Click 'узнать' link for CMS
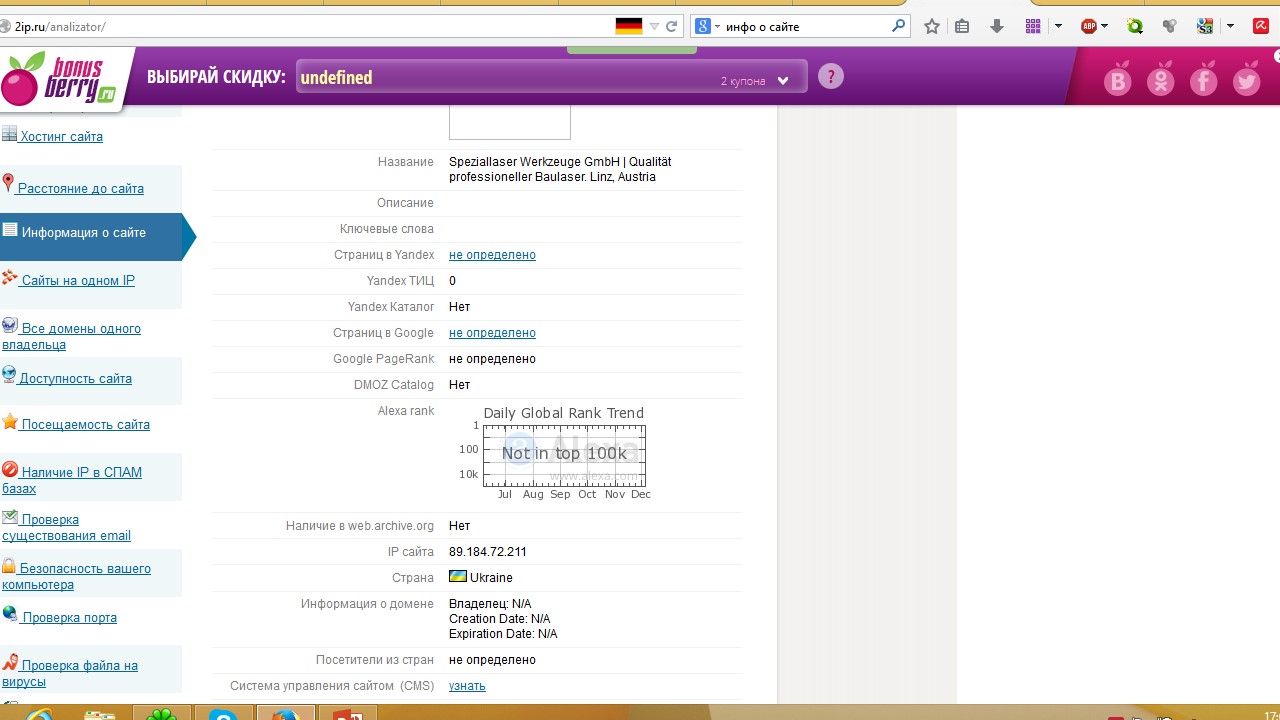The height and width of the screenshot is (720, 1280). coord(467,686)
